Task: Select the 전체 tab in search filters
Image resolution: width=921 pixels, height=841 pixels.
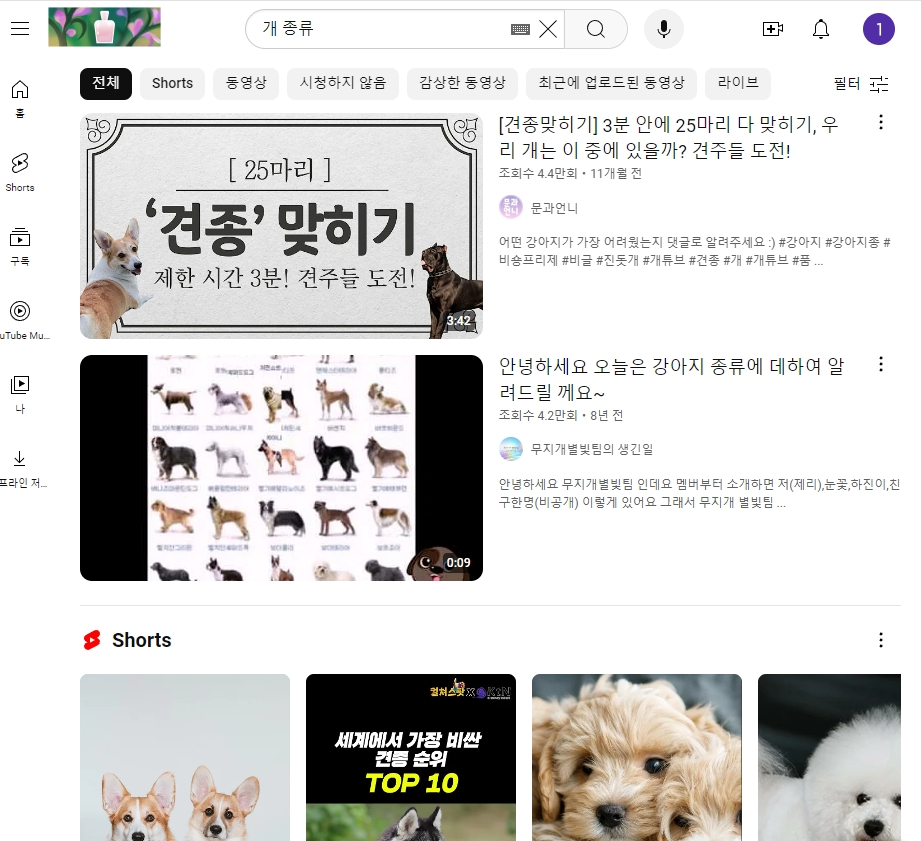Action: point(105,84)
